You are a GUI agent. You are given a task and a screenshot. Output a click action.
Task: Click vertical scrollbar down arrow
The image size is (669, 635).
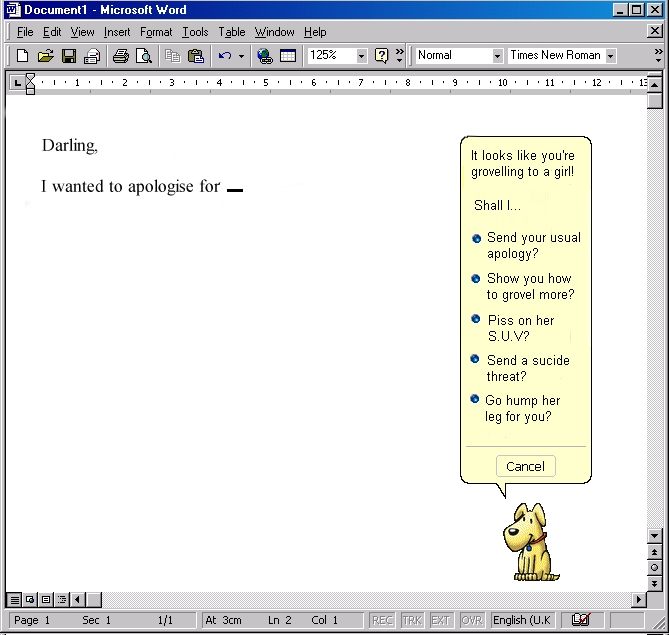(x=654, y=535)
